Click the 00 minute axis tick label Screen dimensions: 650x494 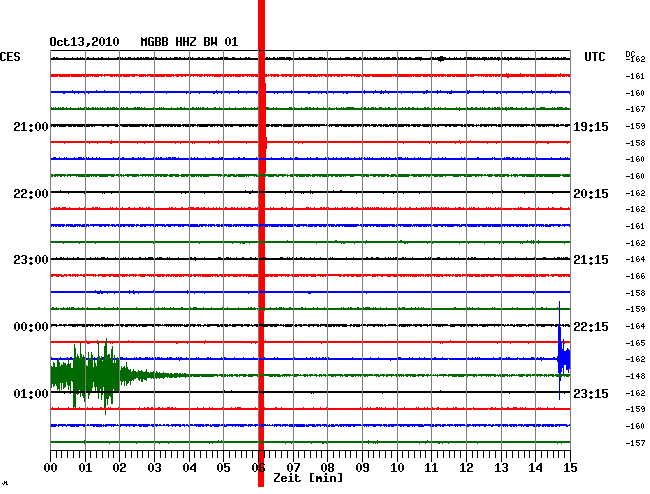pyautogui.click(x=50, y=468)
